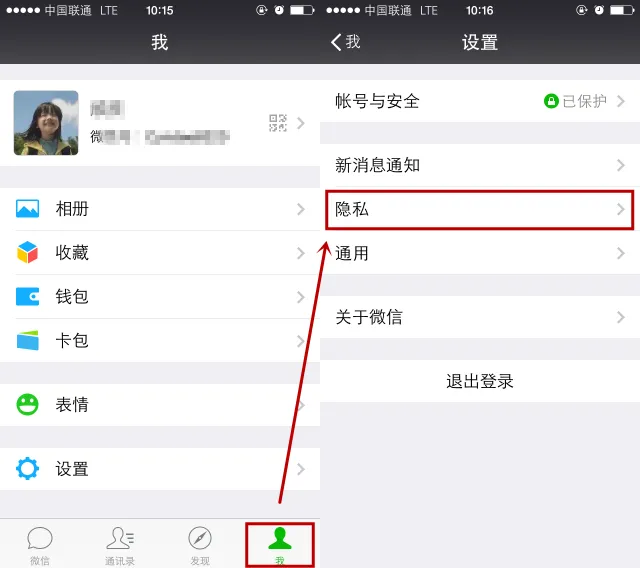Viewport: 640px width, 568px height.
Task: Open the 隐私 privacy row chevron
Action: coord(621,209)
